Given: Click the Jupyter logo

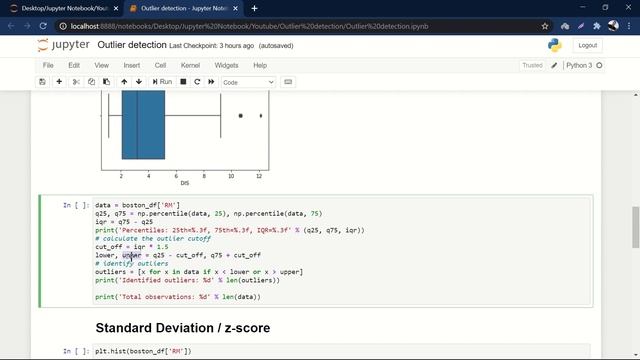Looking at the screenshot, I should (x=63, y=45).
